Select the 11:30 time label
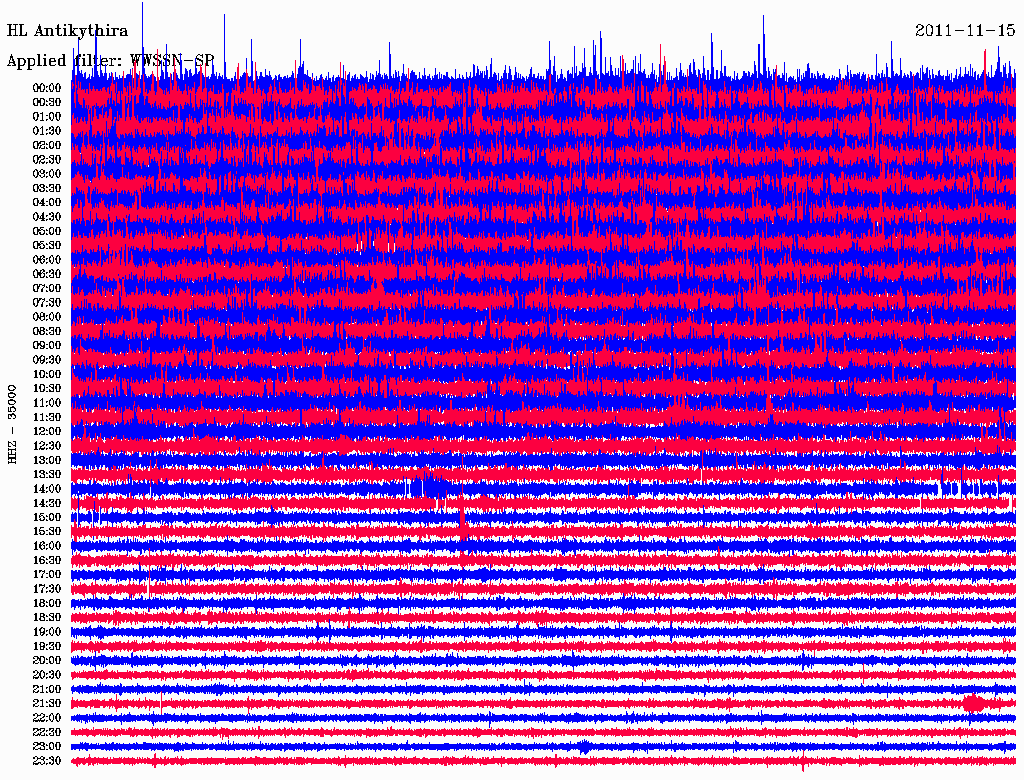Image resolution: width=1024 pixels, height=780 pixels. pyautogui.click(x=47, y=417)
